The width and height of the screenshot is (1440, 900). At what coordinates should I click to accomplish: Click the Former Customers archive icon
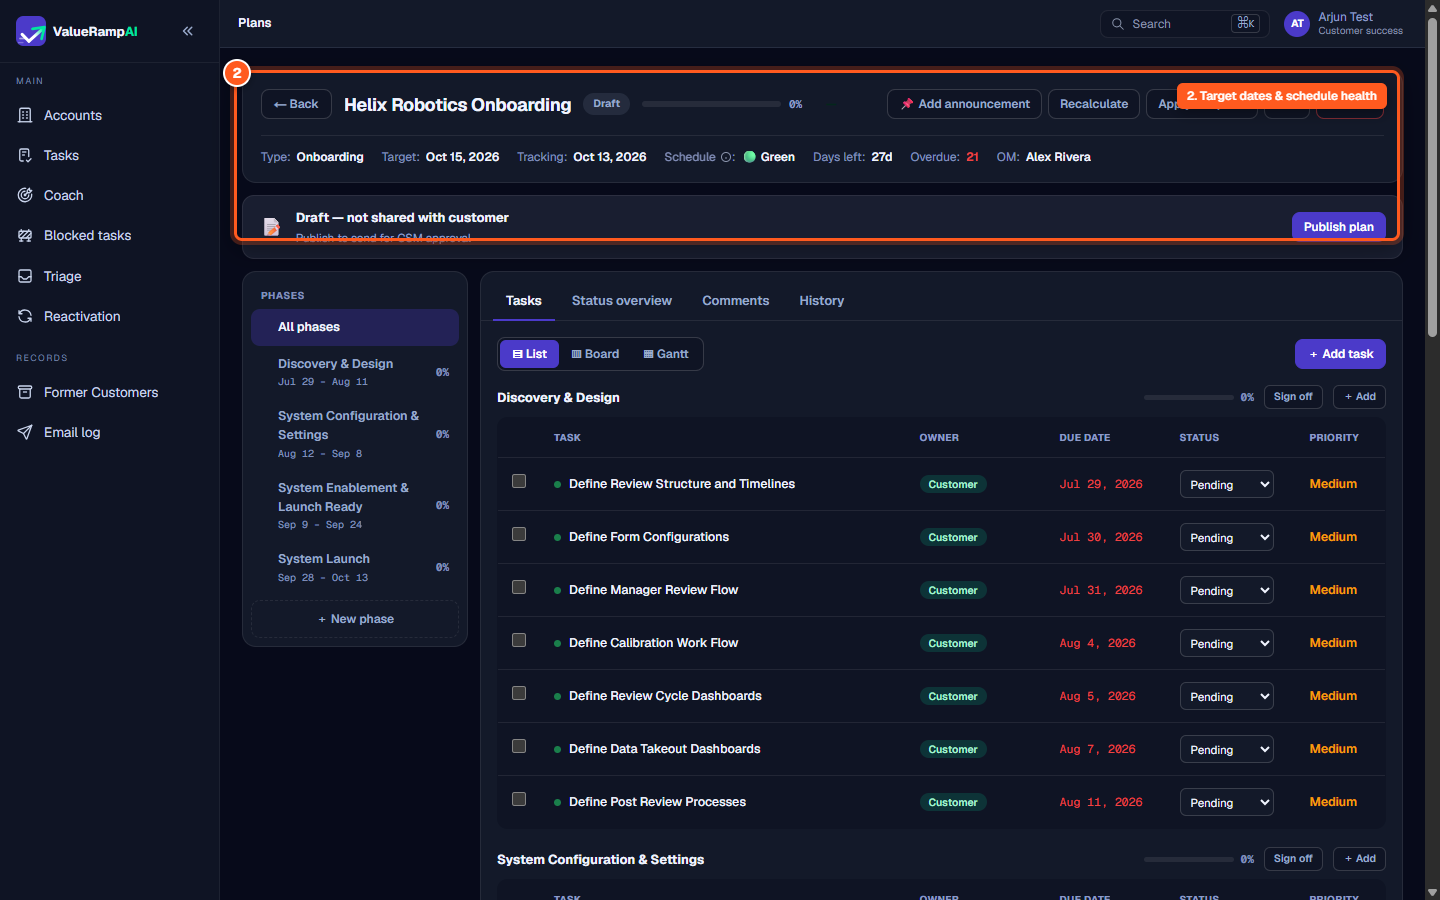coord(25,392)
